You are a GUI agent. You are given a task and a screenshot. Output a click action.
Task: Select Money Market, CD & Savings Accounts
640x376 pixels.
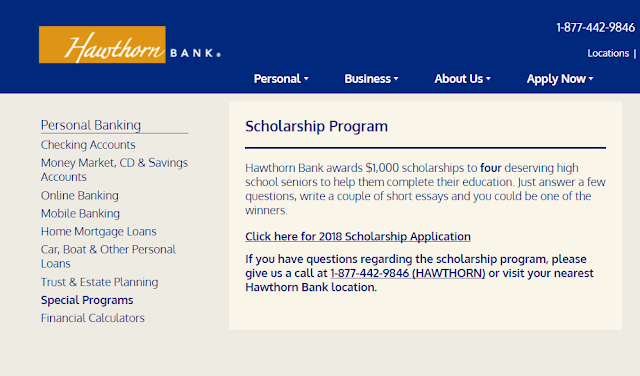pyautogui.click(x=114, y=170)
